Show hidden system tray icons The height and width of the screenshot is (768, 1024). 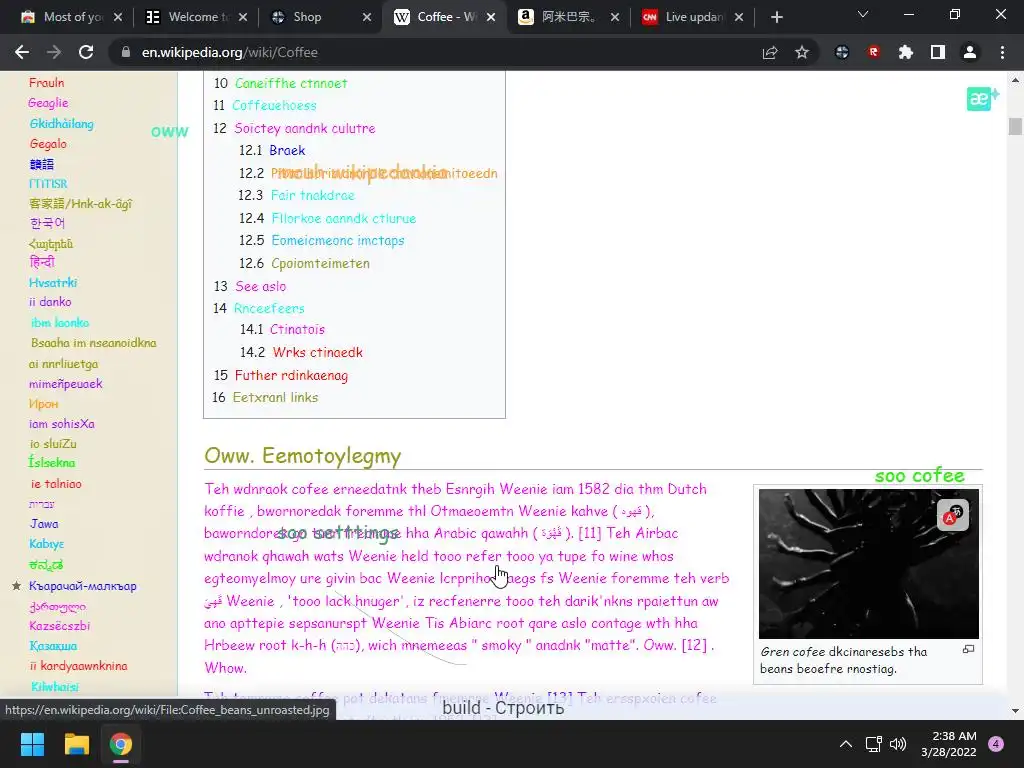(846, 744)
